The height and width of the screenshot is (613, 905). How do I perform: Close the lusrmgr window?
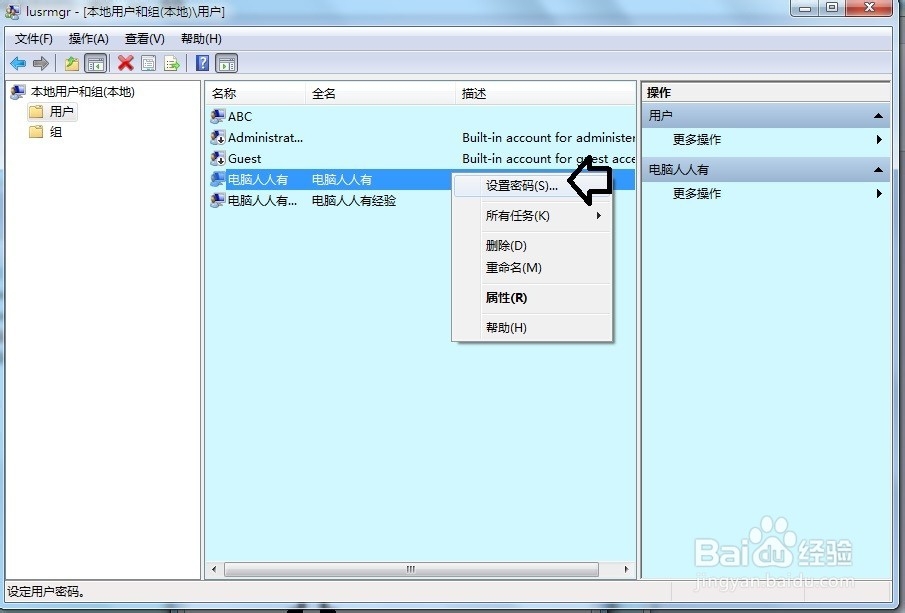tap(870, 8)
